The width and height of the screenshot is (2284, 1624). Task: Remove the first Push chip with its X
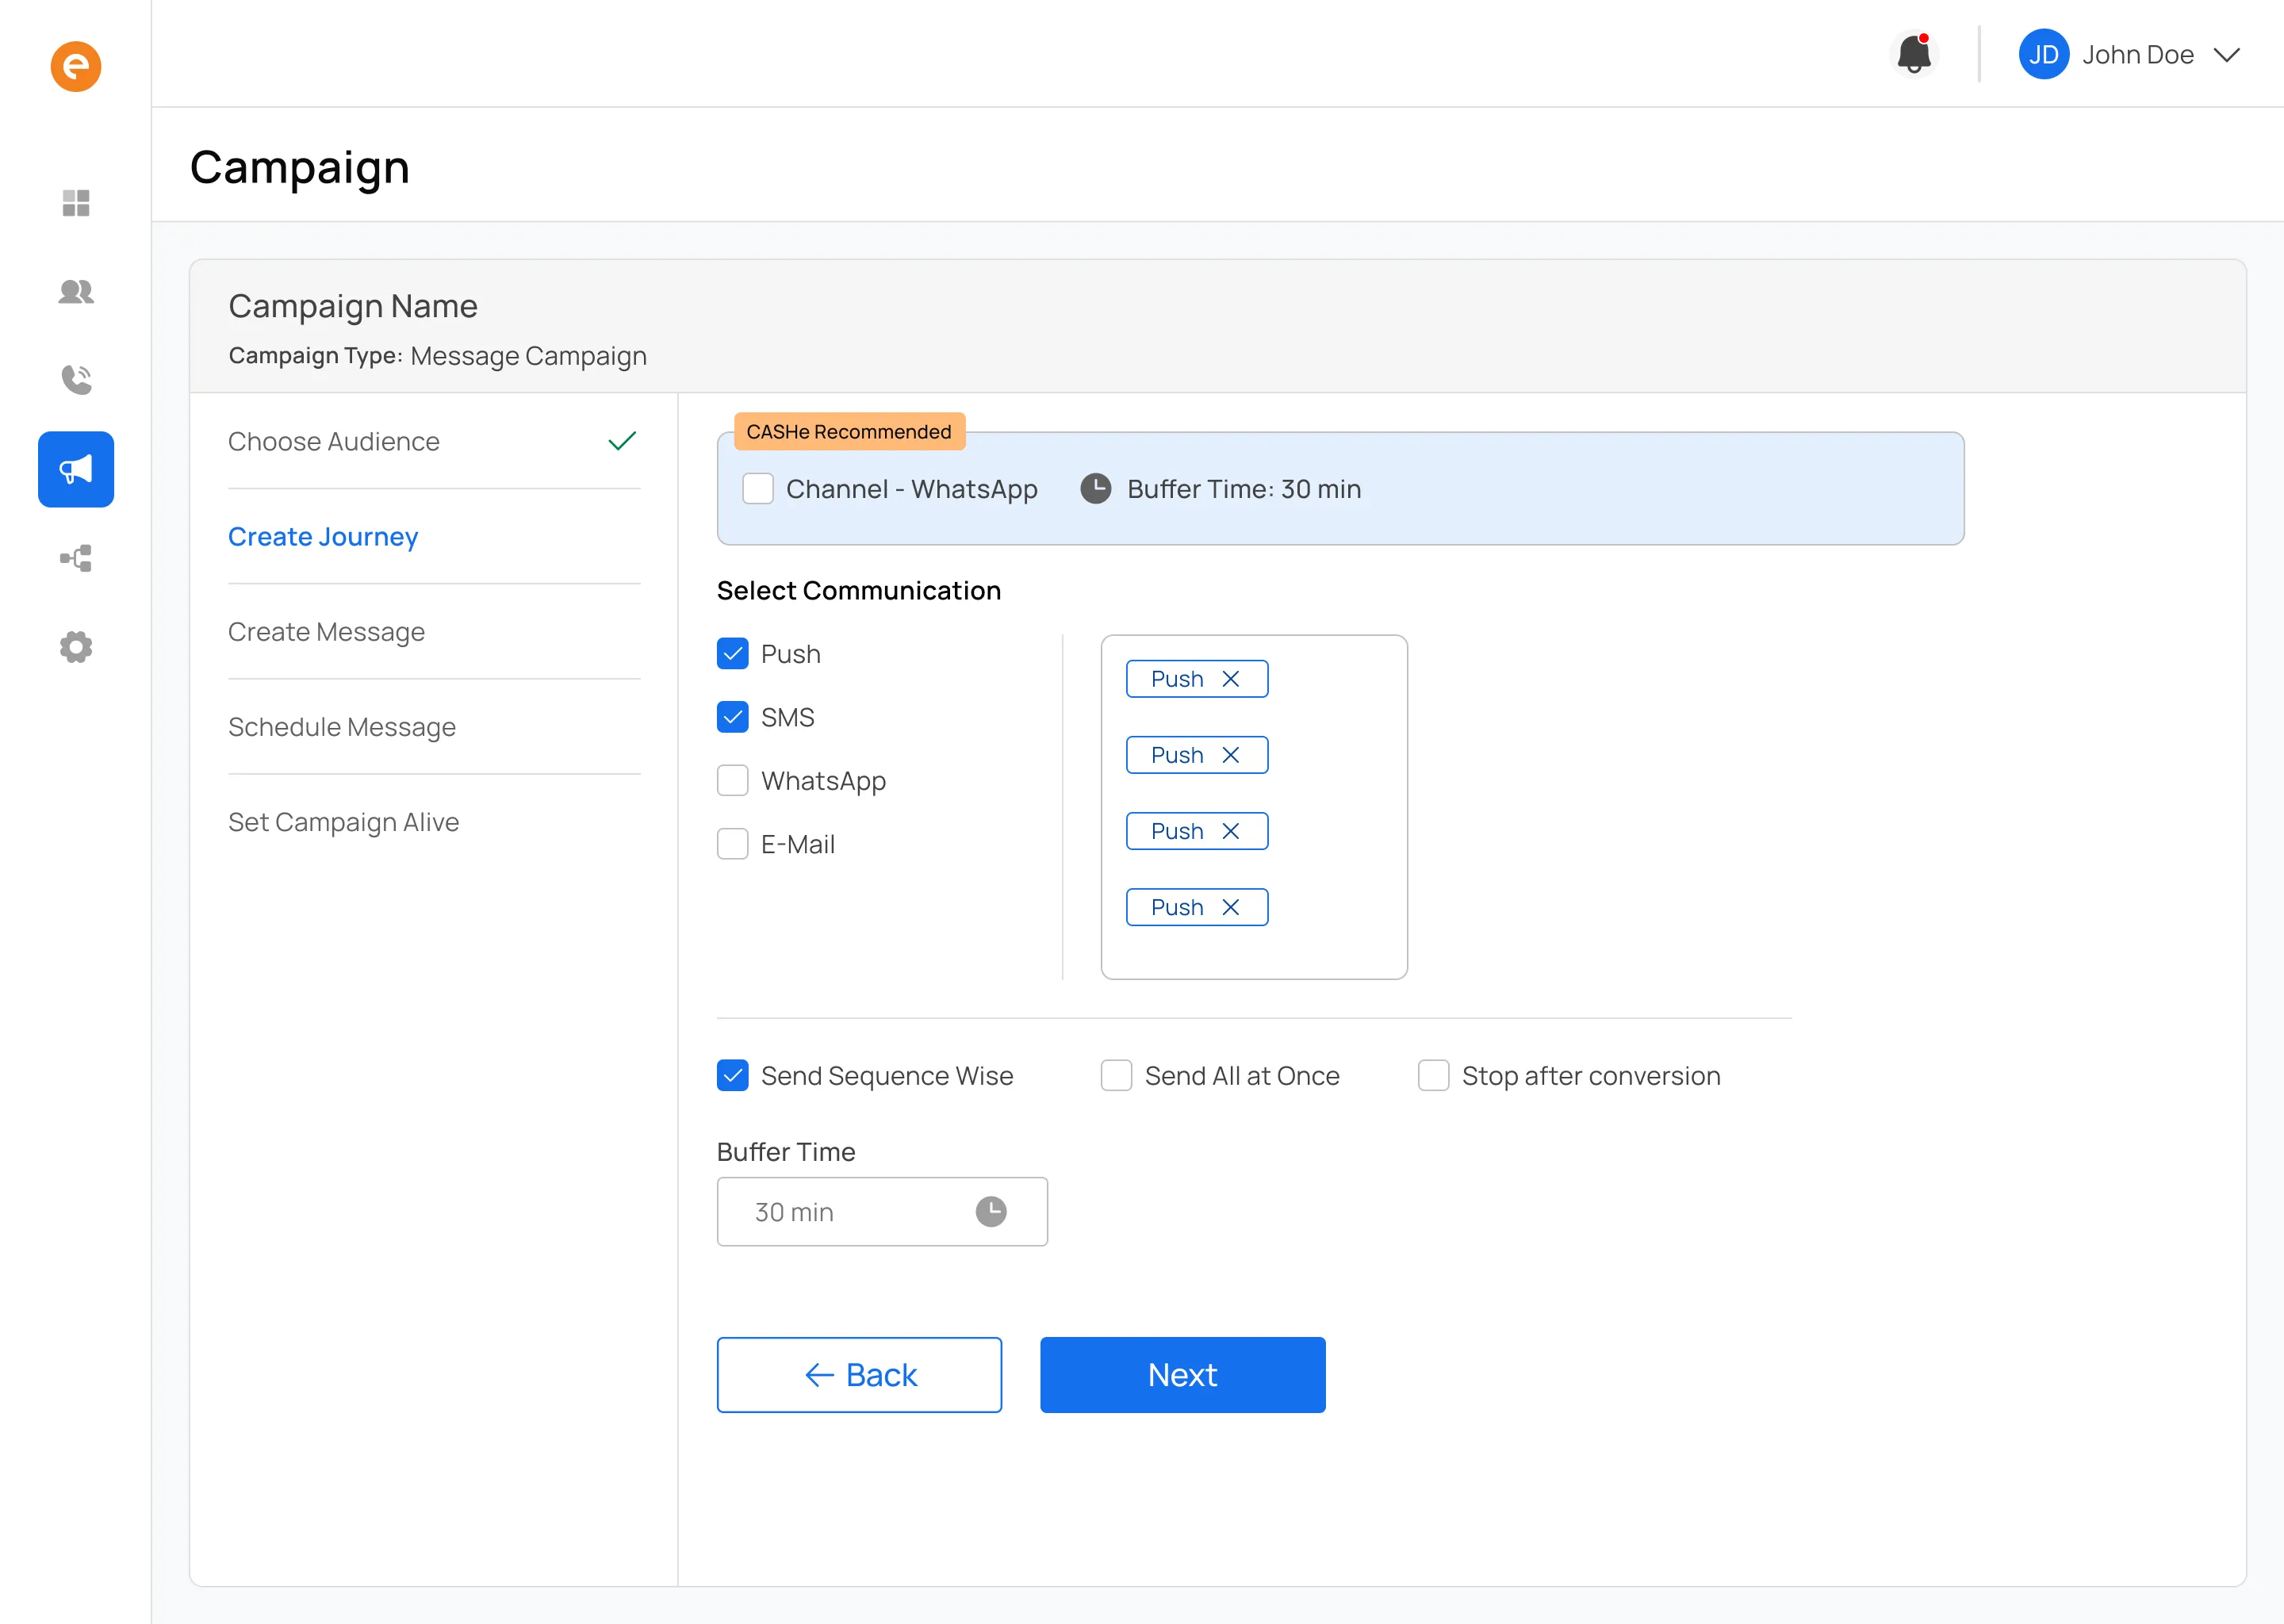pos(1230,679)
